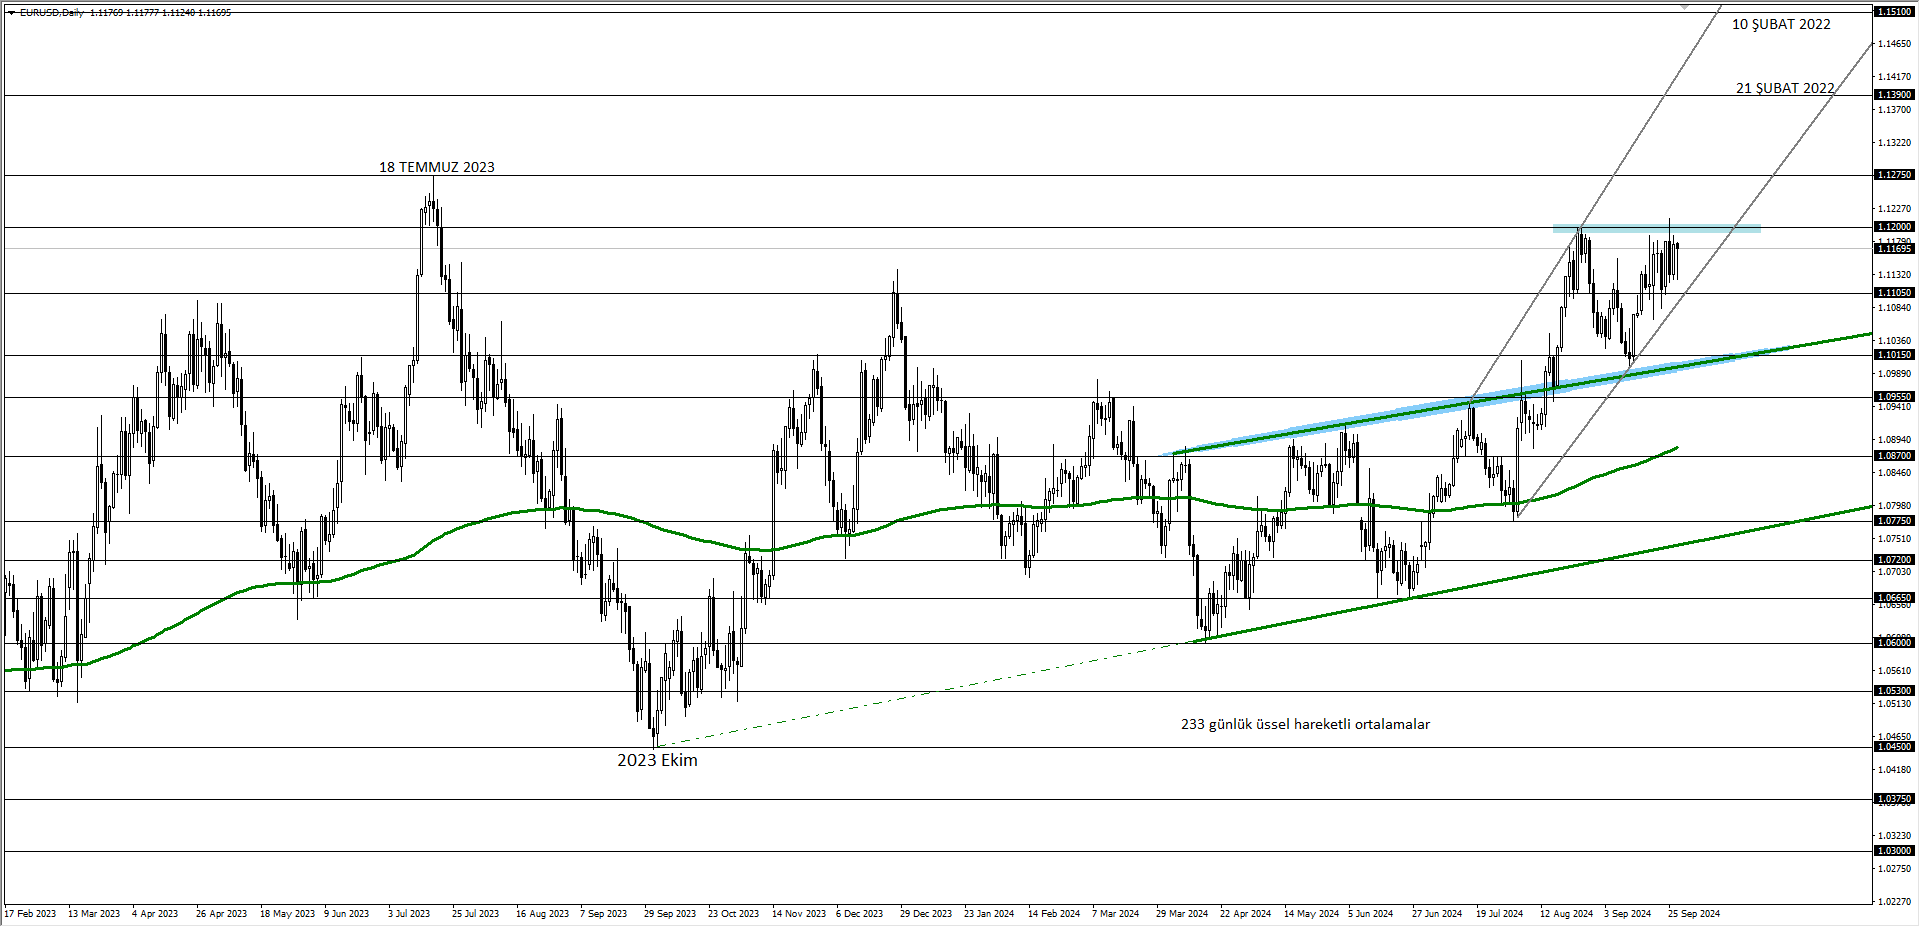The height and width of the screenshot is (927, 1920).
Task: Click the '14 Feb 2024' date on time axis
Action: 1054,914
